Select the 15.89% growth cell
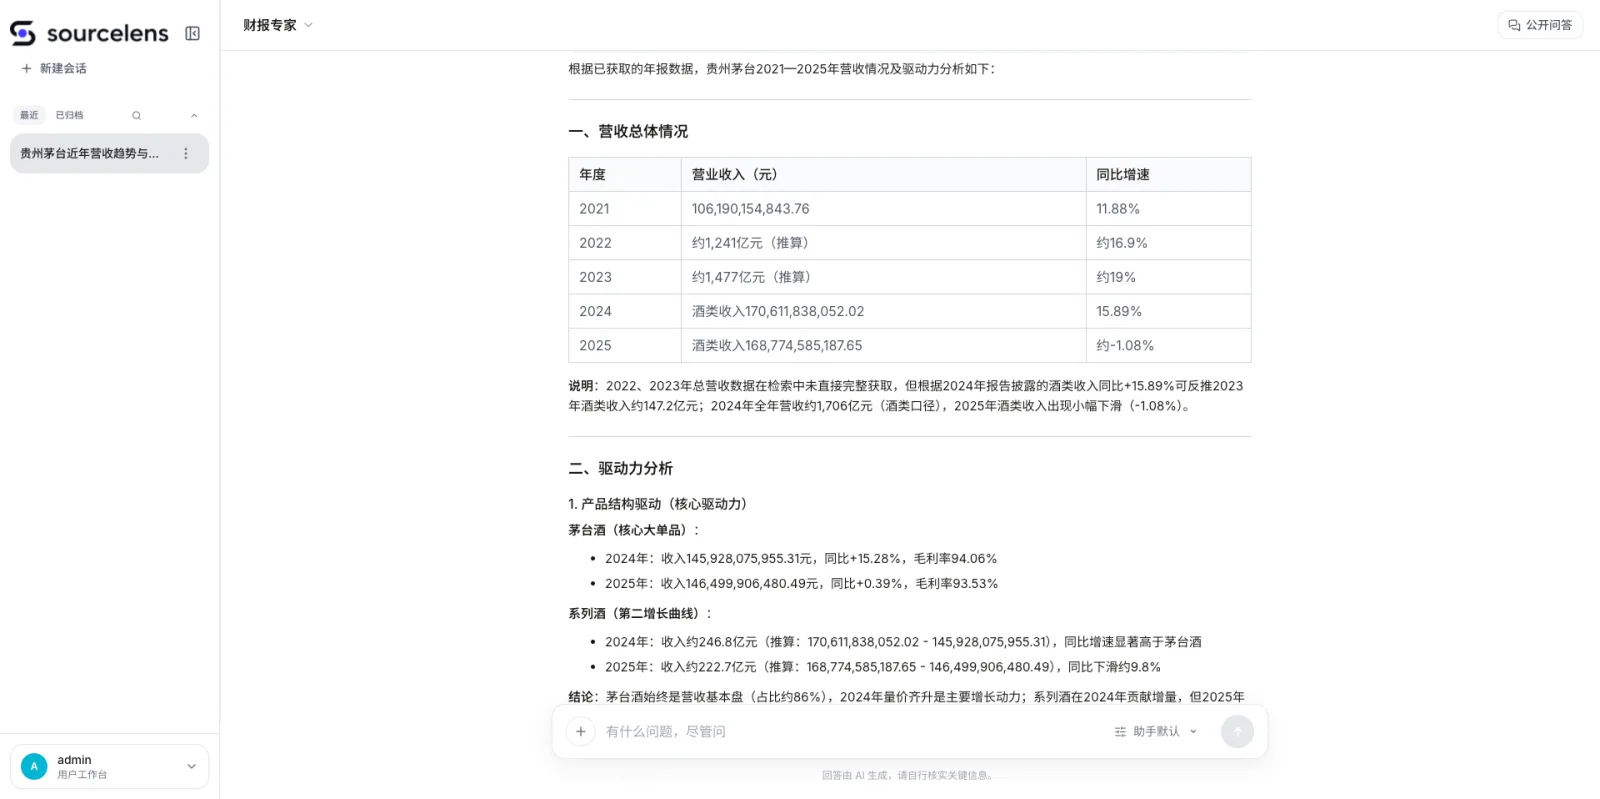The width and height of the screenshot is (1600, 799). (1168, 311)
